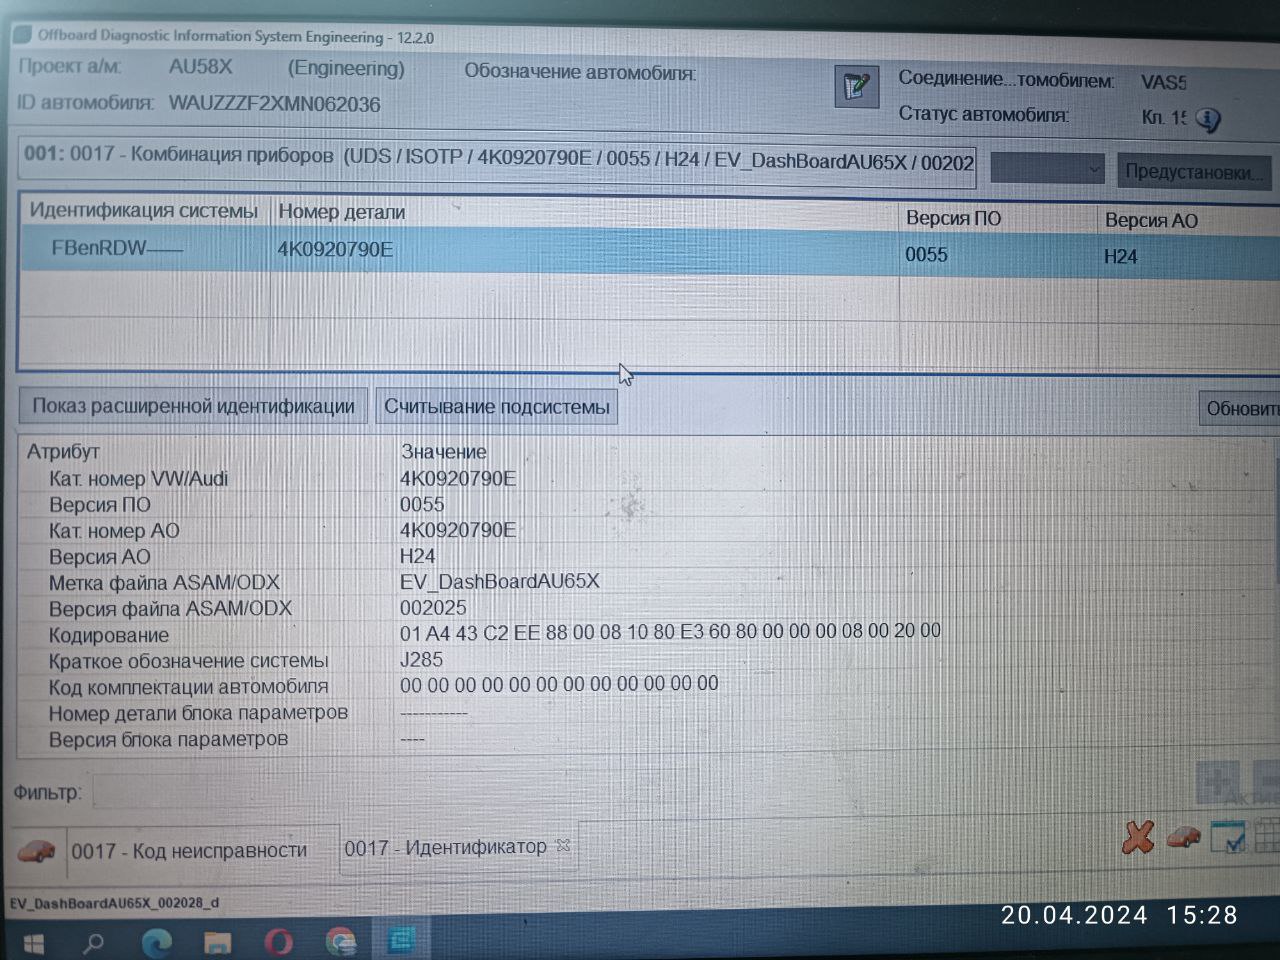Image resolution: width=1280 pixels, height=960 pixels.
Task: Switch to the 0017 - Код неисправности tab
Action: click(189, 851)
